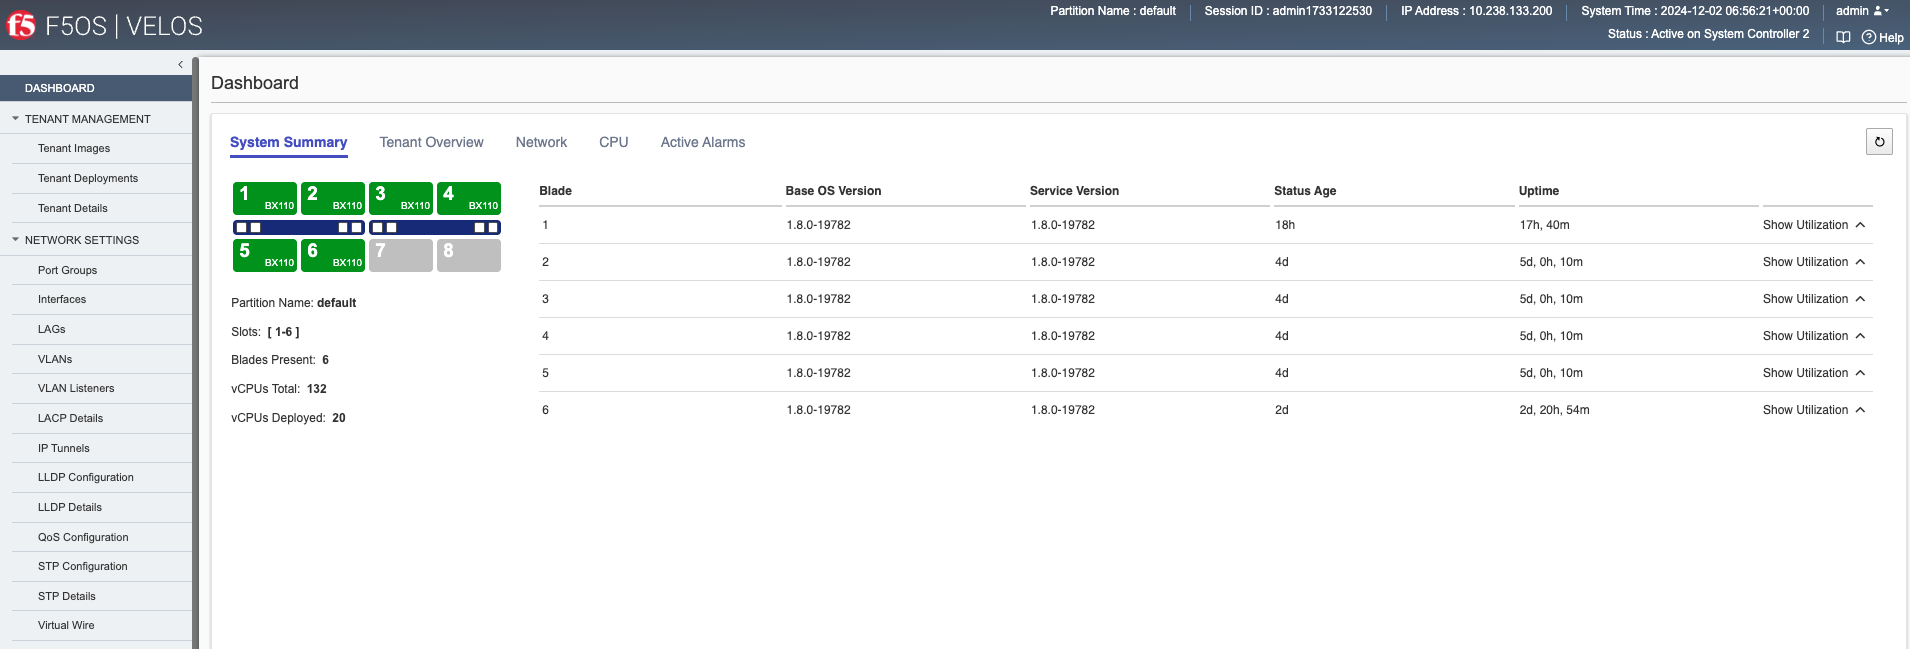
Task: Go to the VLANs page
Action: (55, 359)
